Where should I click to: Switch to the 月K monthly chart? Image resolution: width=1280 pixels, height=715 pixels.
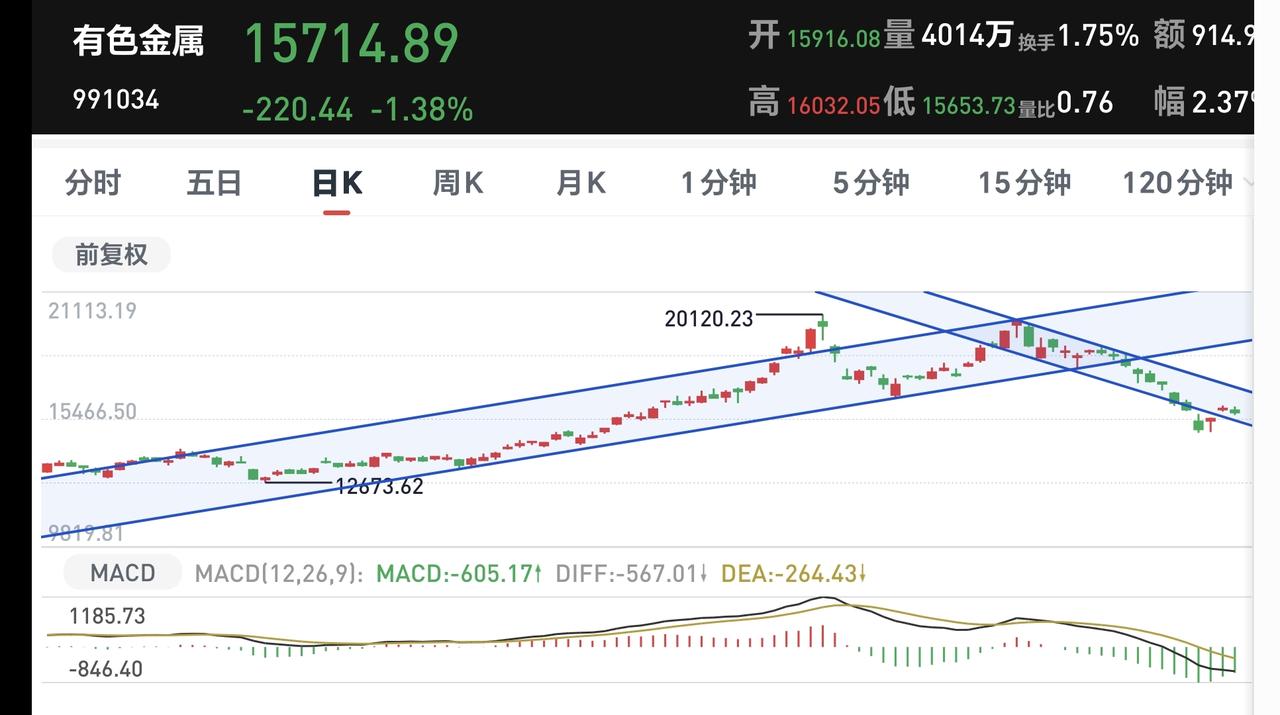[581, 183]
